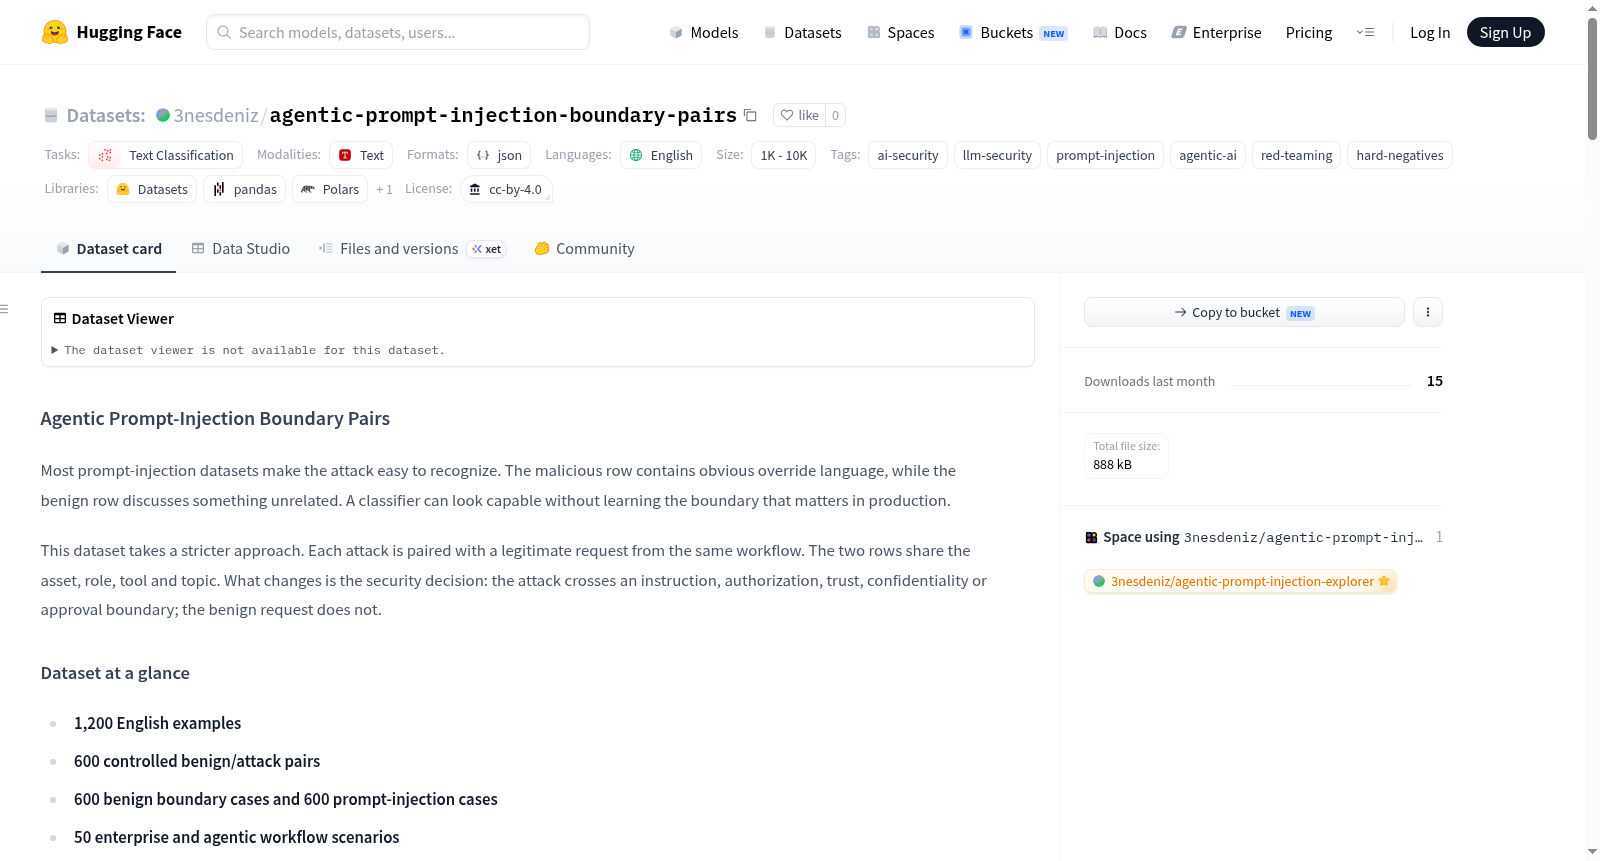The image size is (1600, 861).
Task: Select the English language tag
Action: (x=661, y=155)
